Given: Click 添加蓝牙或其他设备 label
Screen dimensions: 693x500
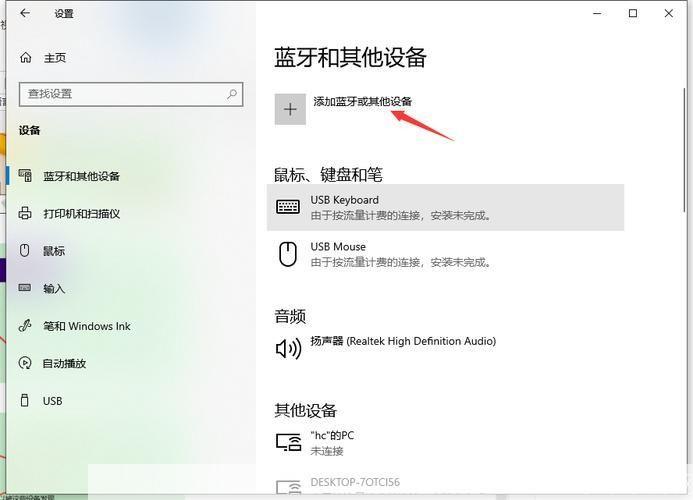Looking at the screenshot, I should point(362,101).
